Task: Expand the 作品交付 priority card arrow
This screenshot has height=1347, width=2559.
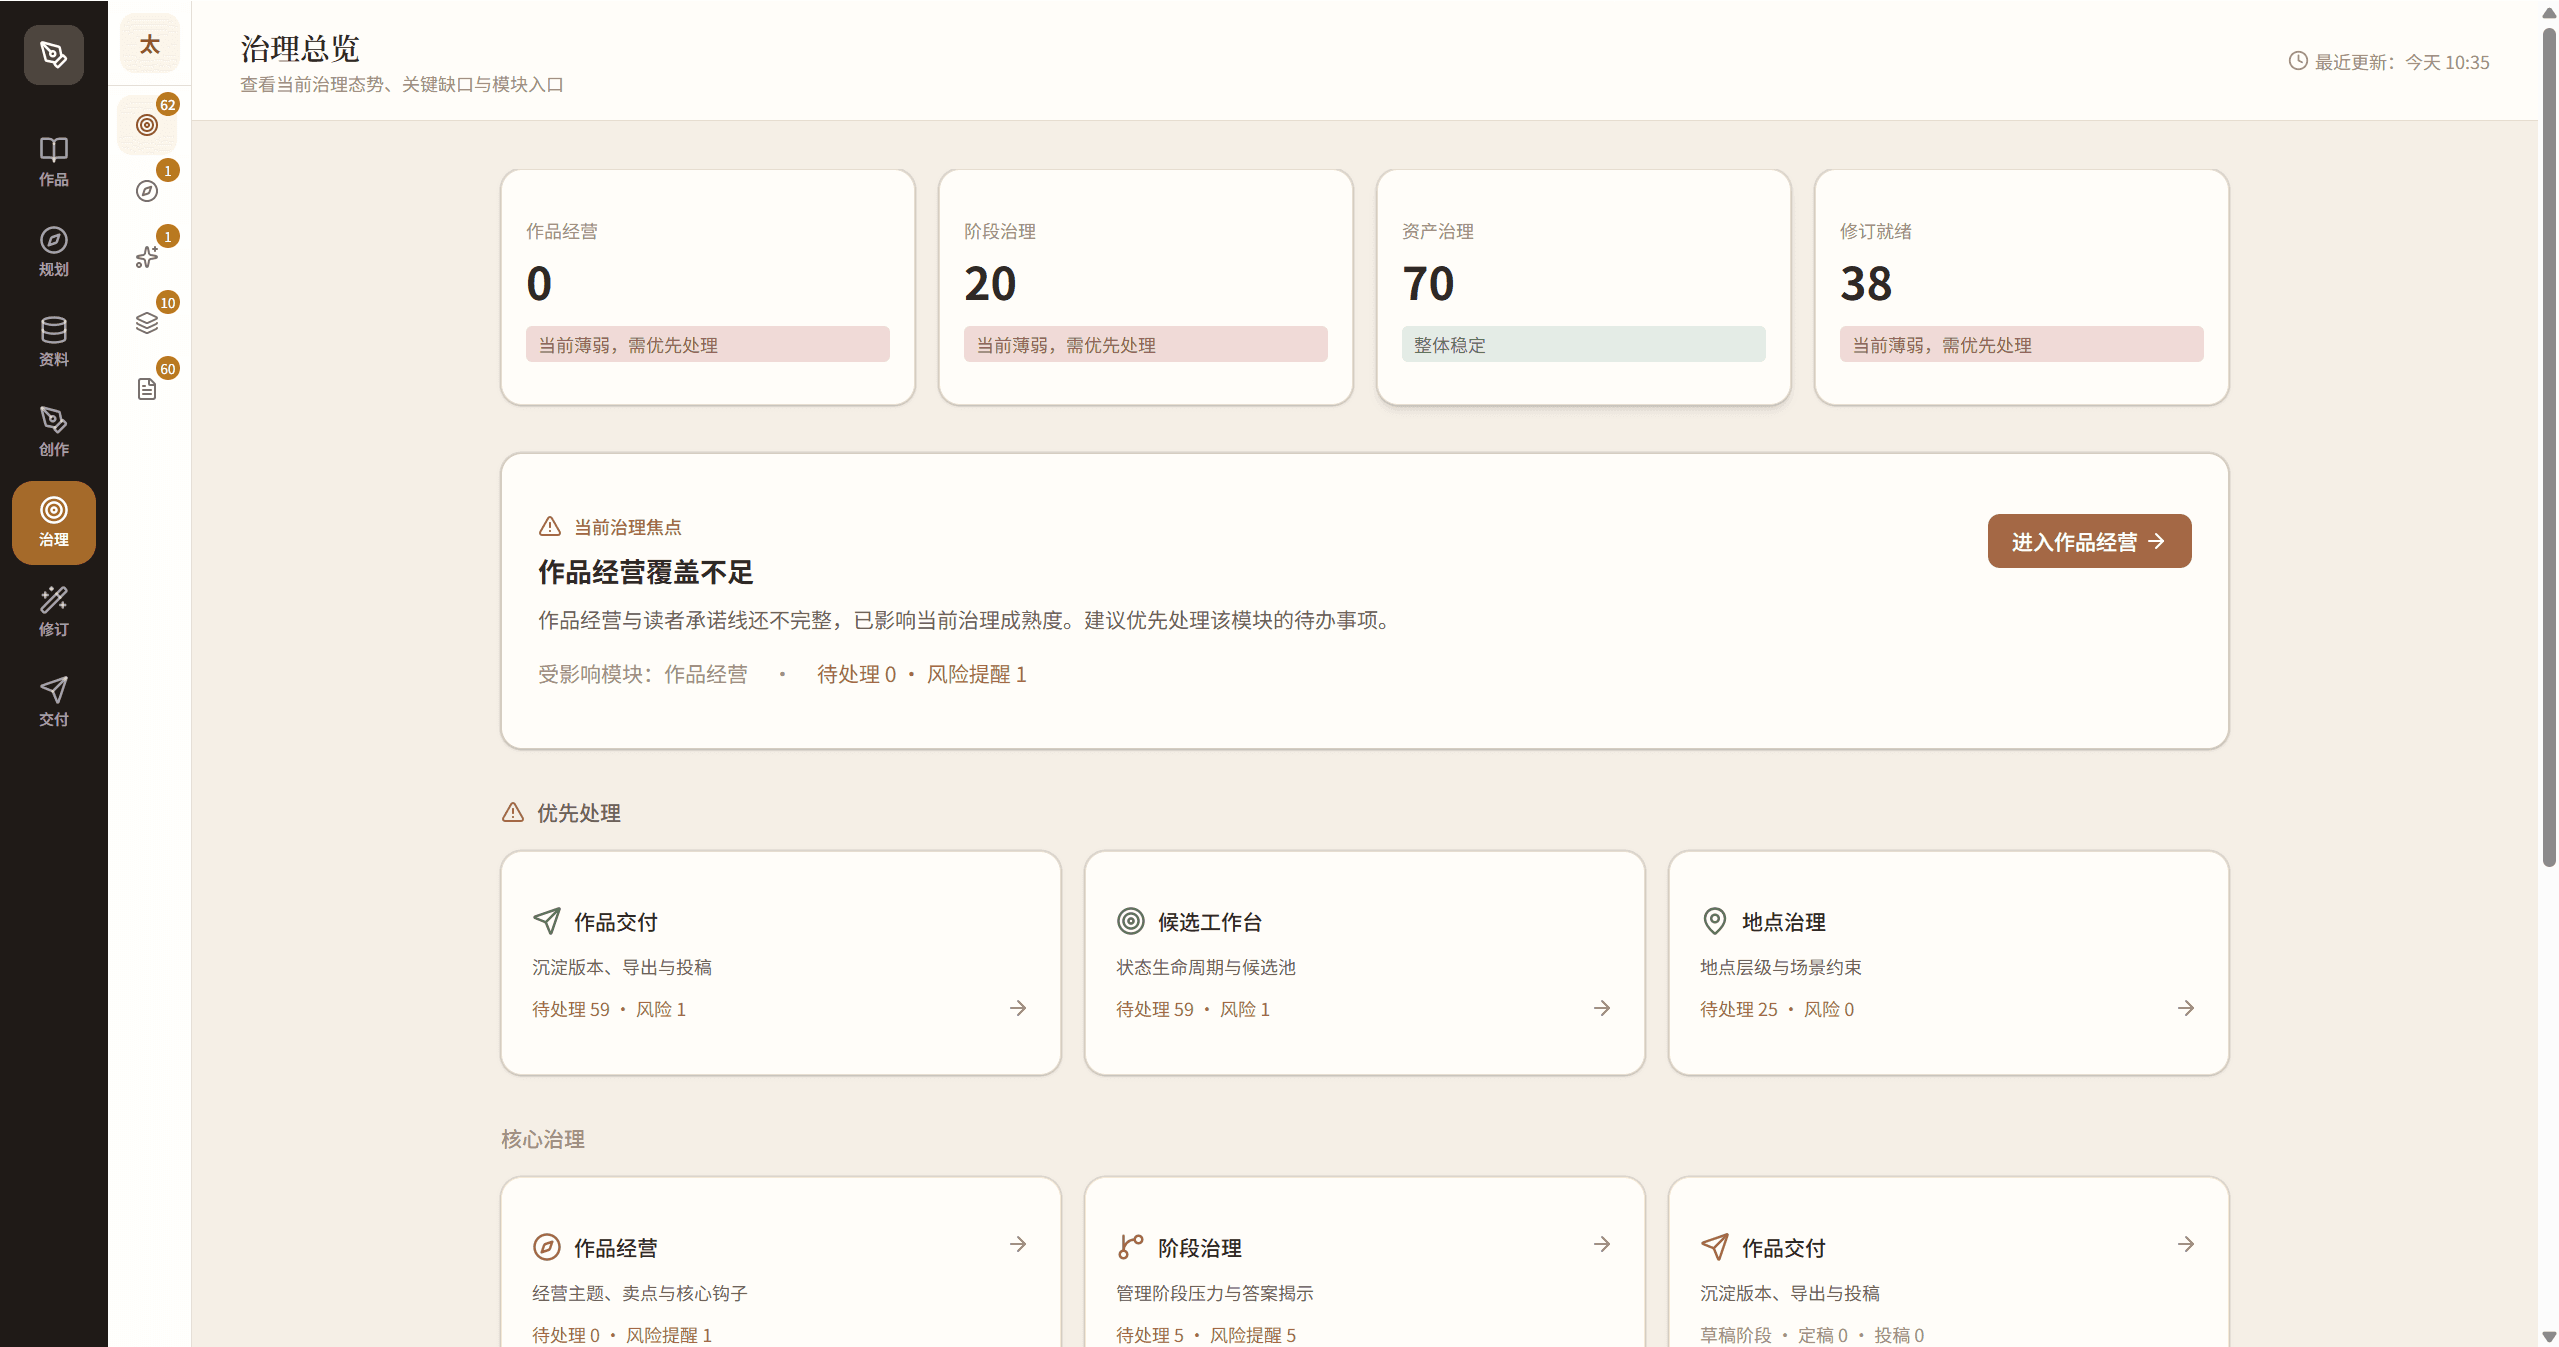Action: tap(1017, 1008)
